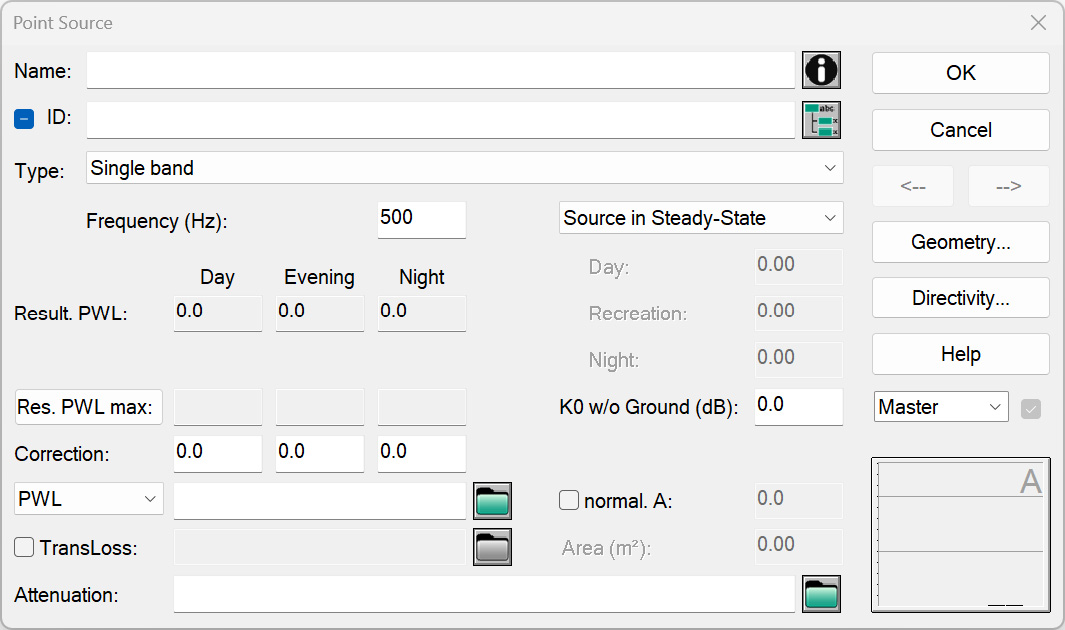Open the gray folder beside TransLoss

492,547
